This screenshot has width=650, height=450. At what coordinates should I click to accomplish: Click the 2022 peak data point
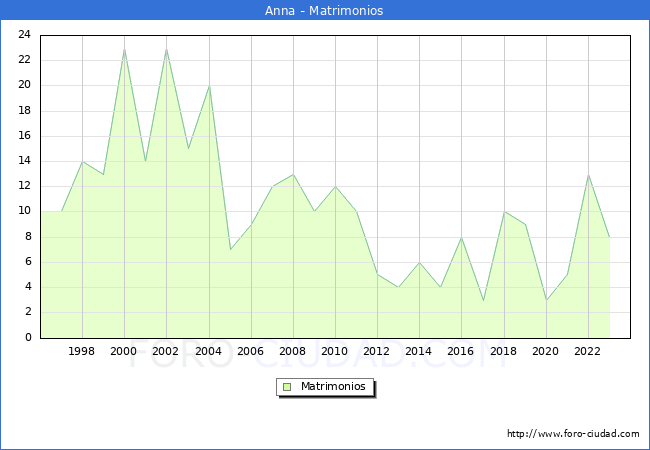(588, 174)
